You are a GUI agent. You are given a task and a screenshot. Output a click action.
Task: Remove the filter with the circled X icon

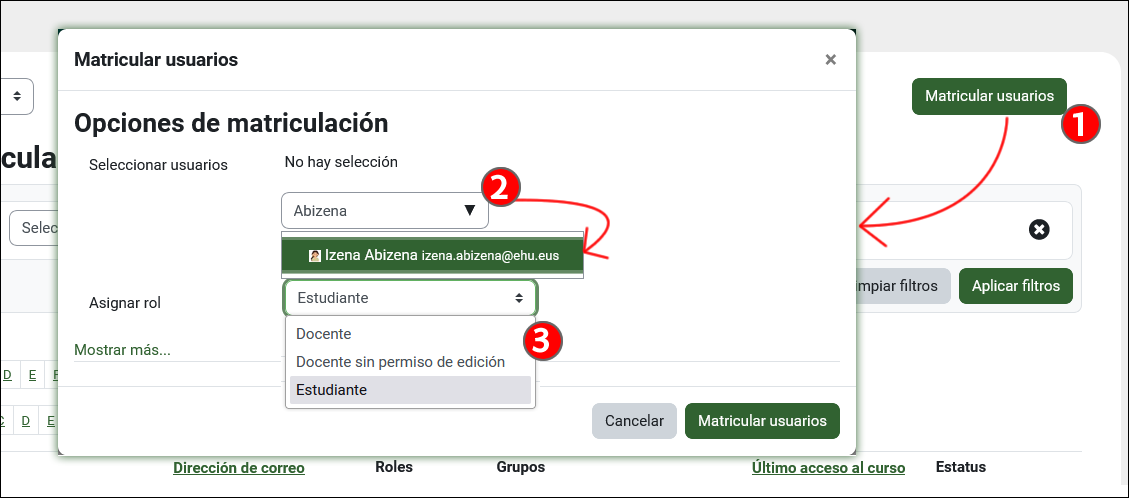[x=1039, y=230]
